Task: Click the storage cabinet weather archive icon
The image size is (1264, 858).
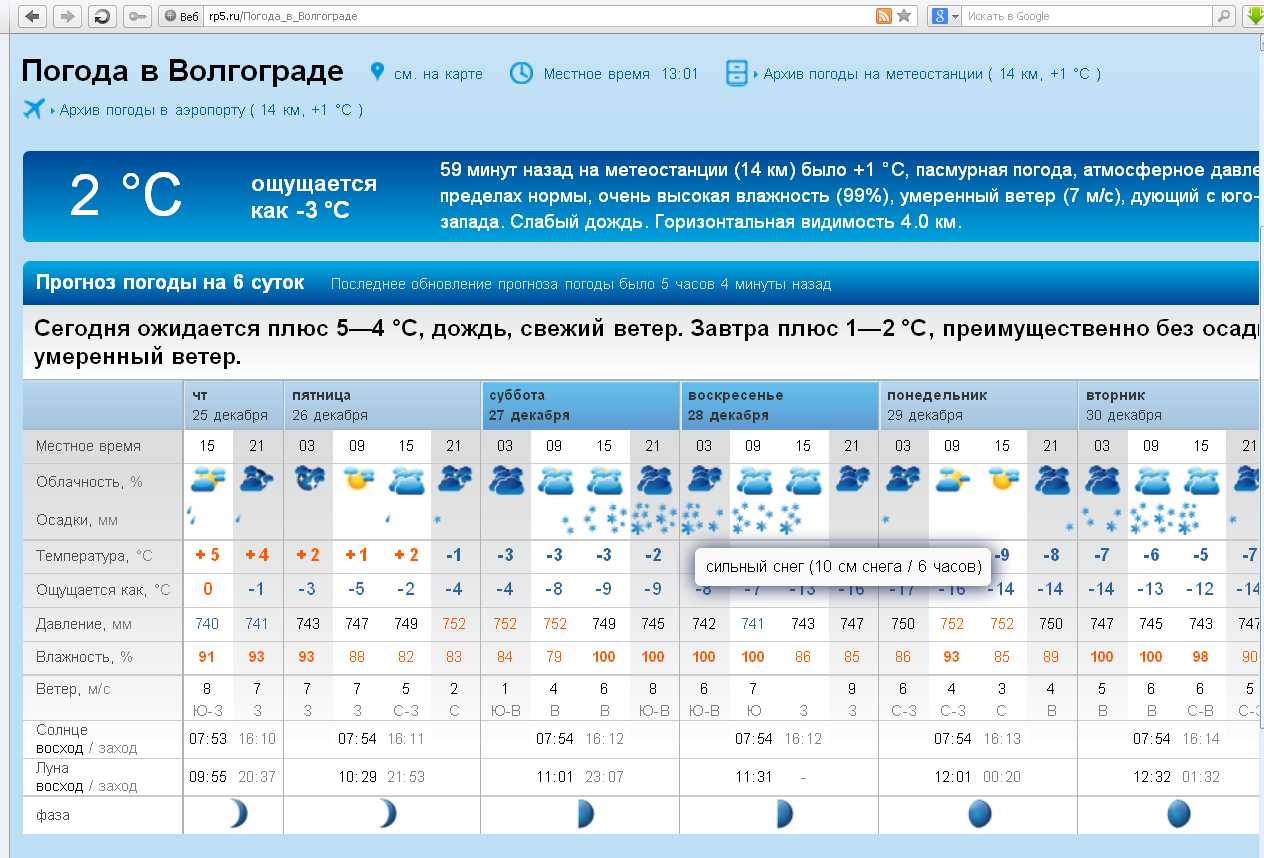Action: 737,73
